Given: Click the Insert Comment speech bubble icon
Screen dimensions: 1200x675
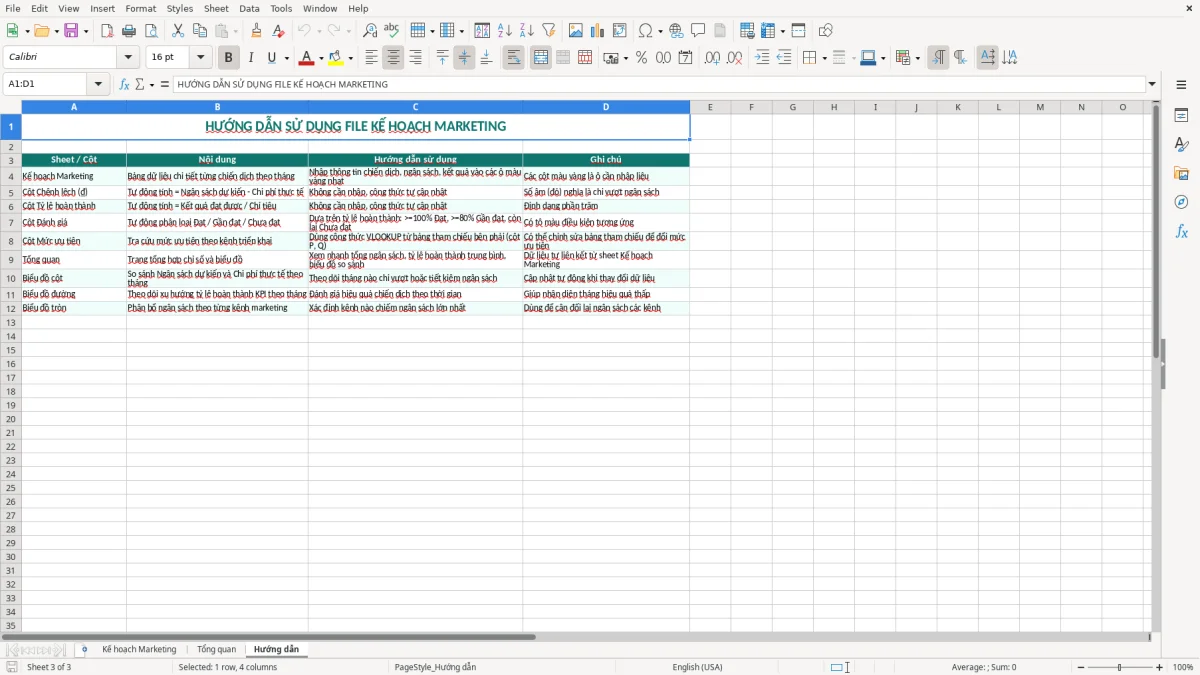Looking at the screenshot, I should (698, 31).
